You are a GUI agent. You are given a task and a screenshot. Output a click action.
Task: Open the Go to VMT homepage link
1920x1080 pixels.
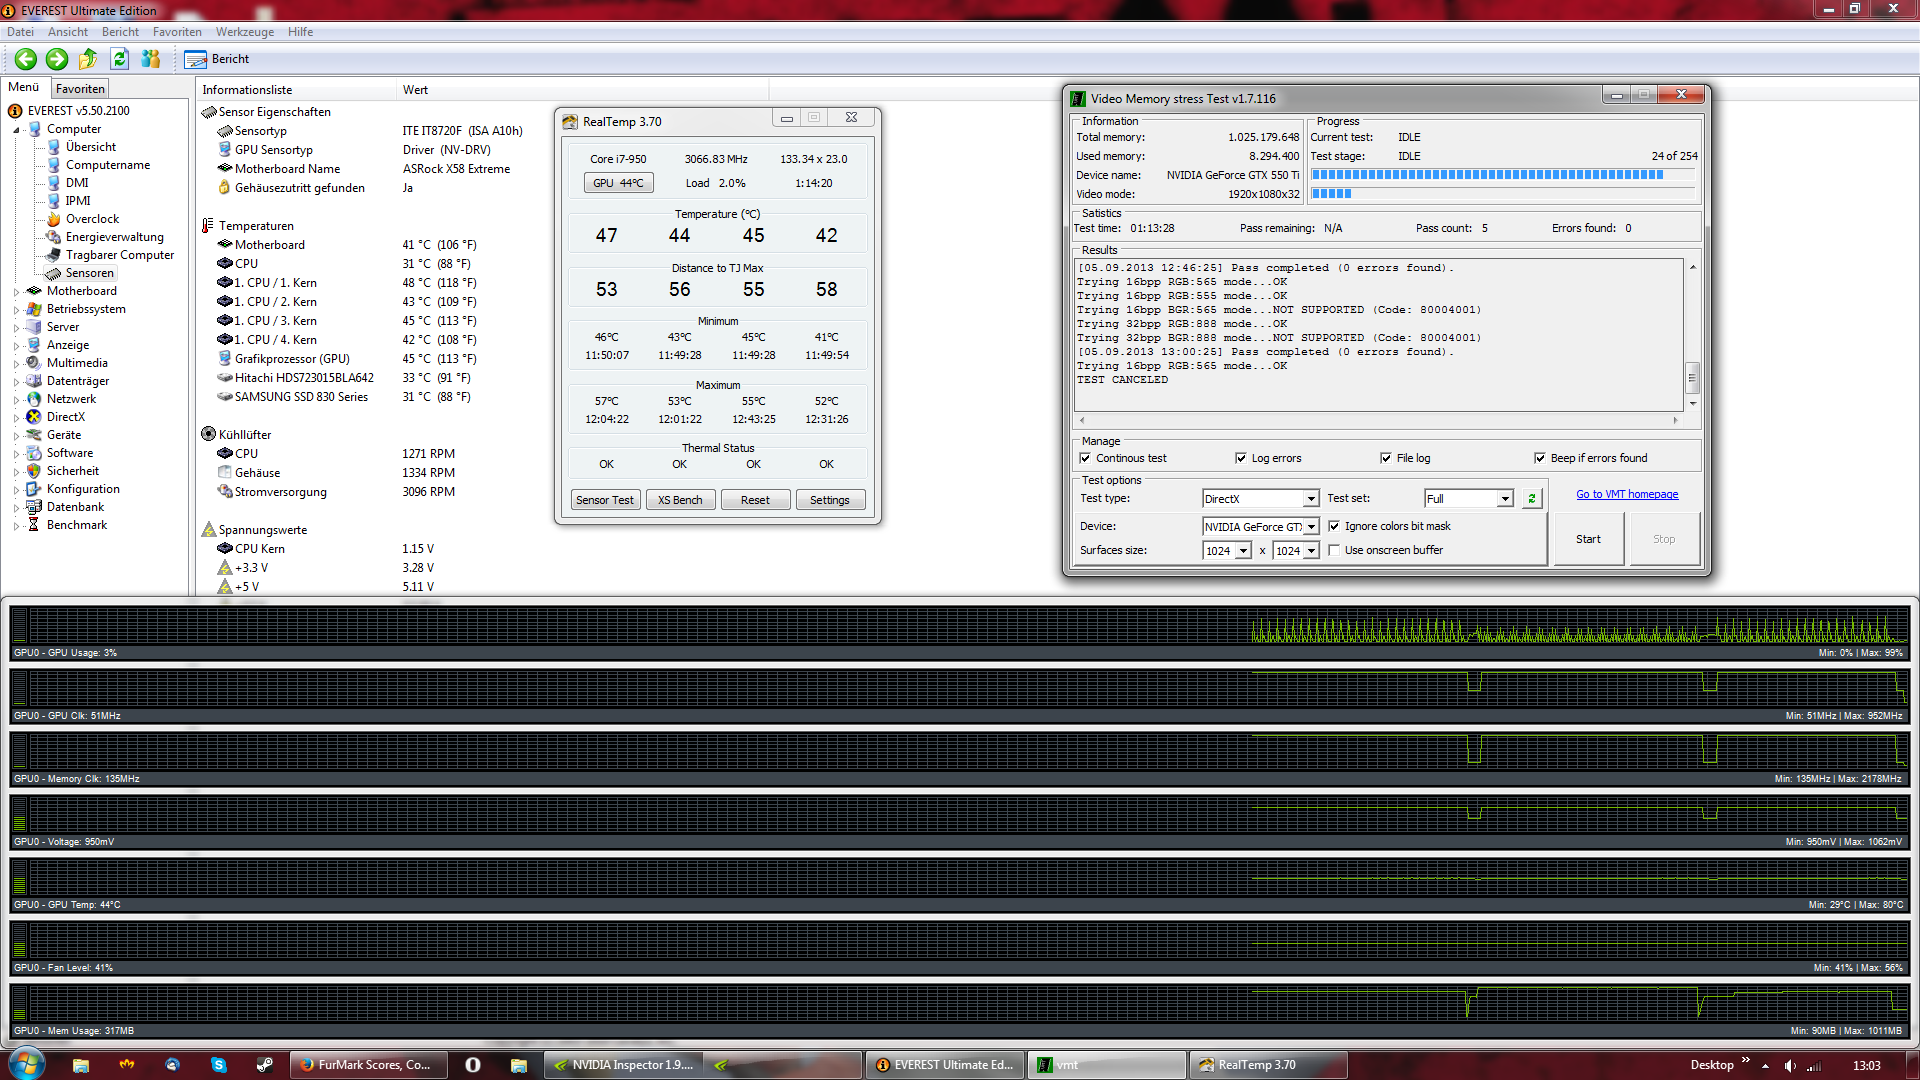(1626, 494)
